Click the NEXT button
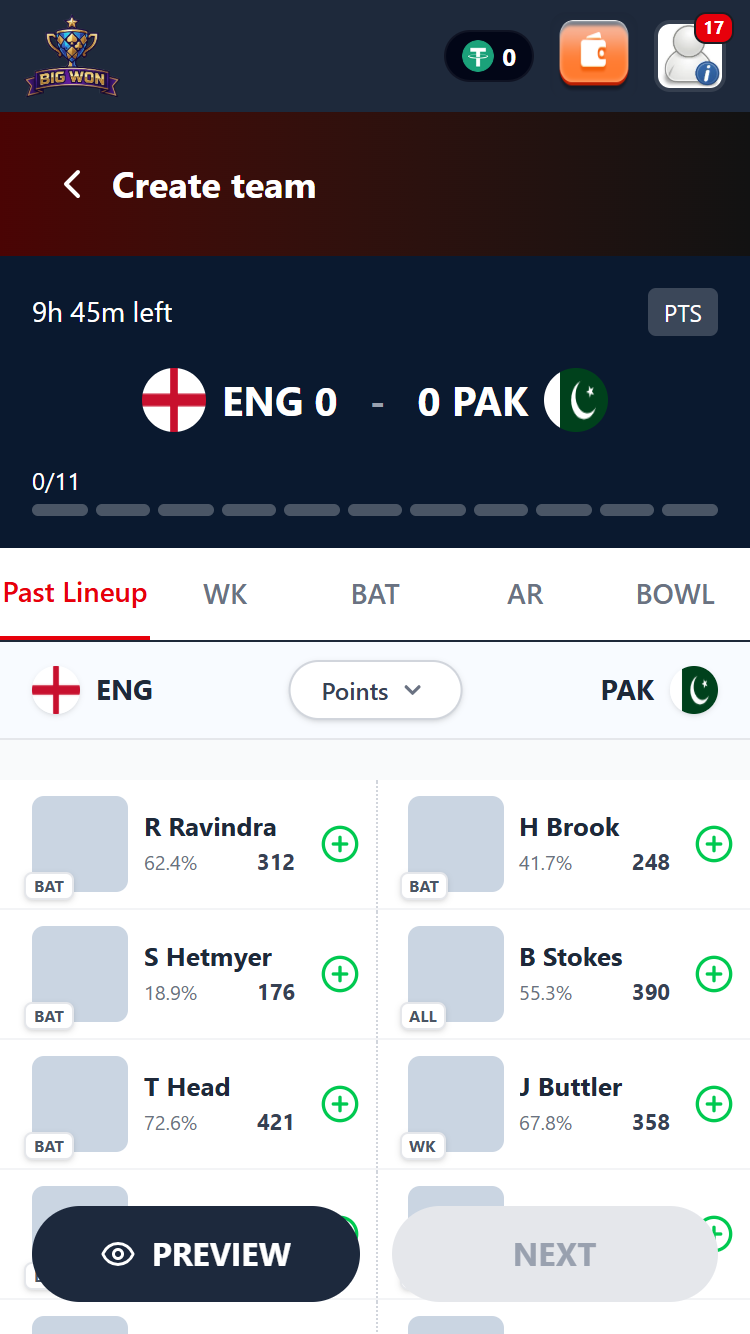750x1334 pixels. click(555, 1254)
